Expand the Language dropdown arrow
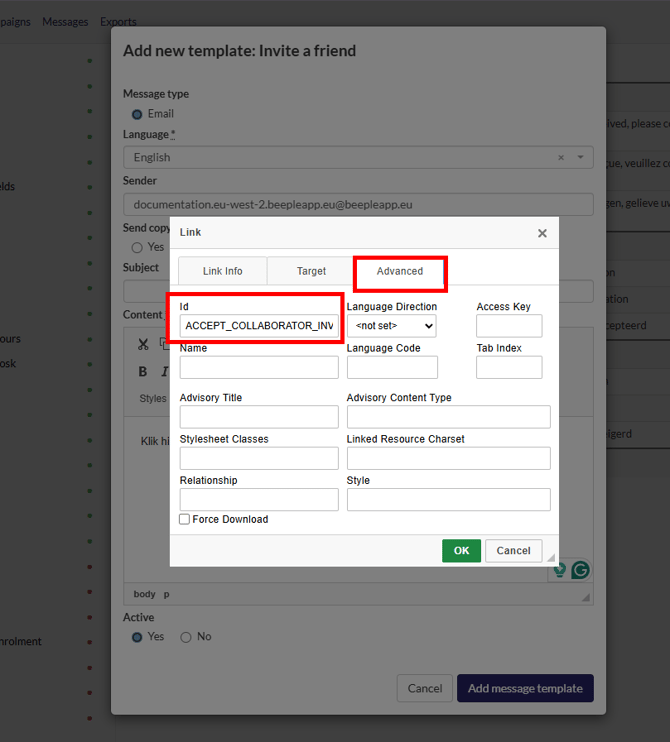670x742 pixels. pos(580,157)
